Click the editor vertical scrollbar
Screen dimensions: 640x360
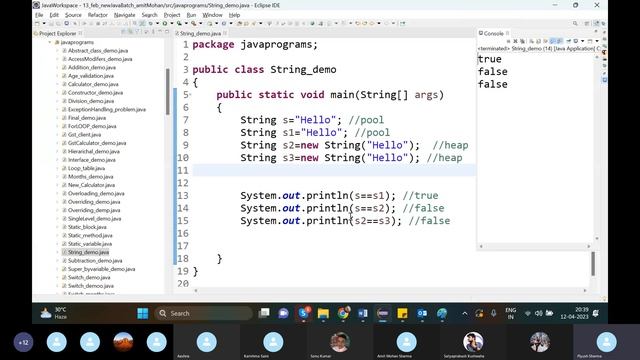tap(593, 264)
